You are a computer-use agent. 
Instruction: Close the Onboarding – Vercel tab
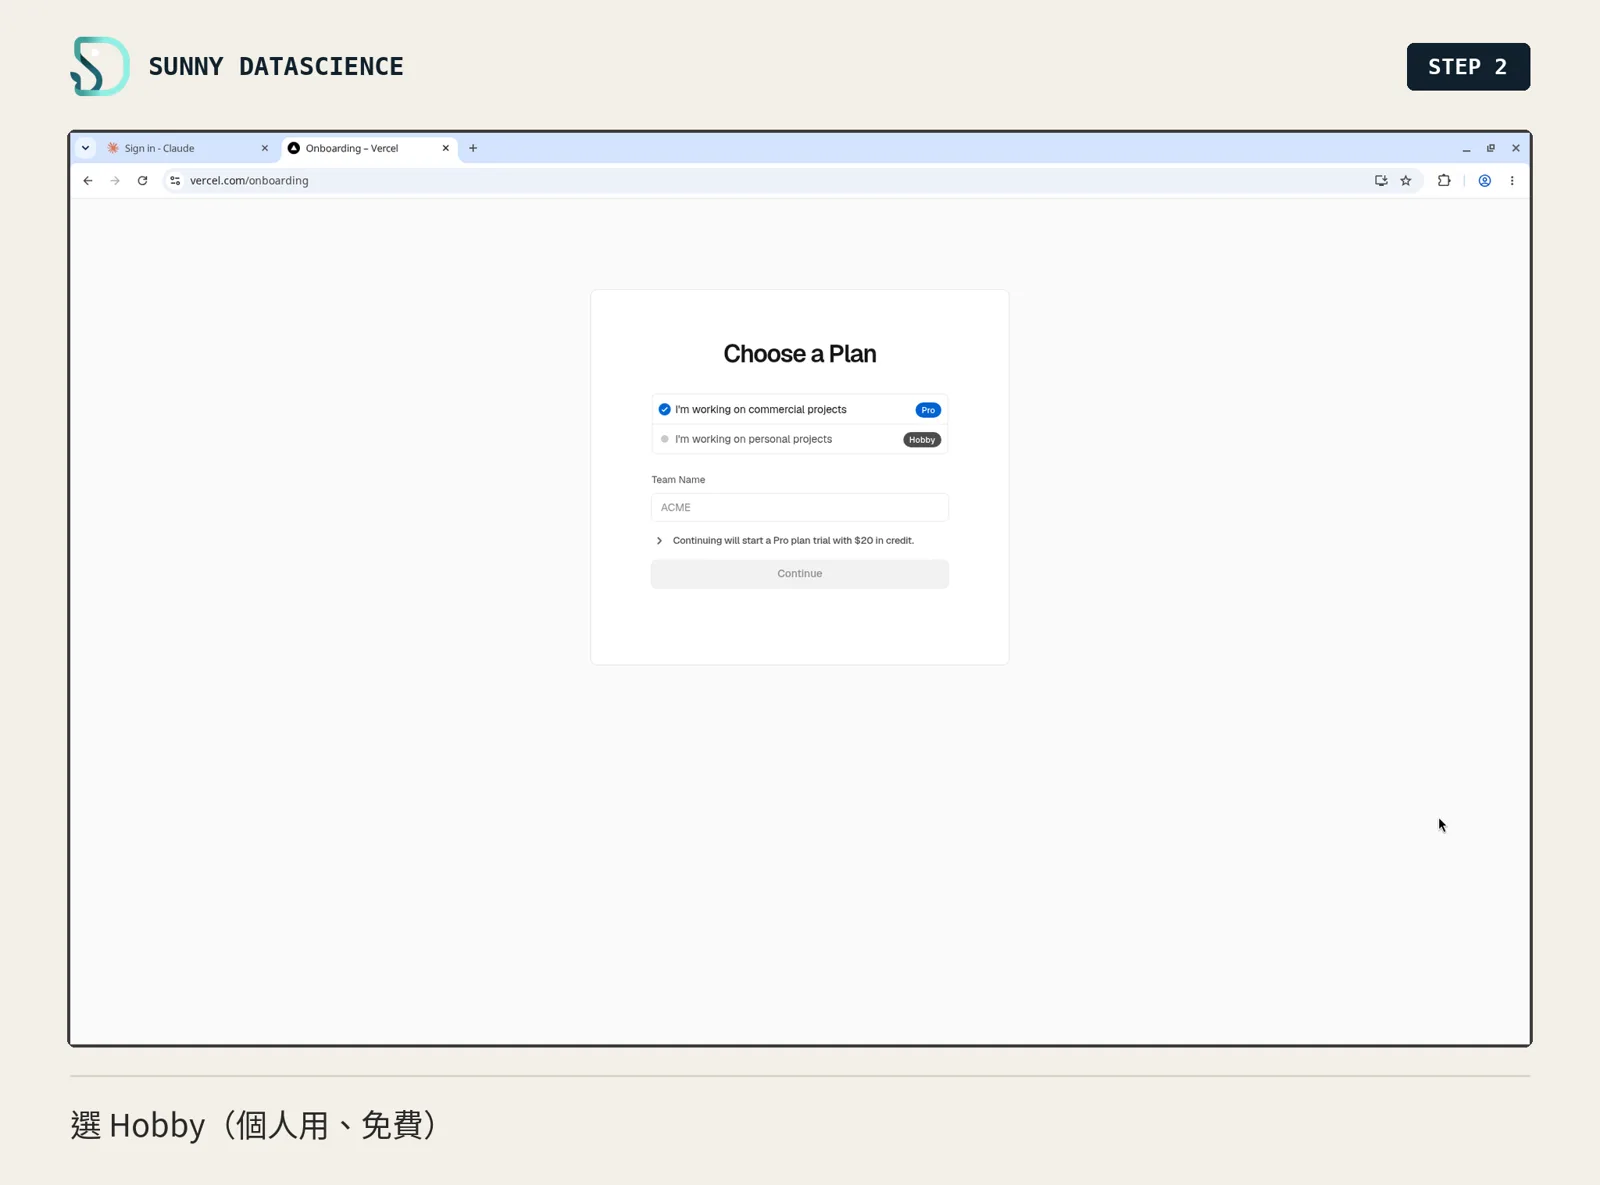pyautogui.click(x=446, y=148)
